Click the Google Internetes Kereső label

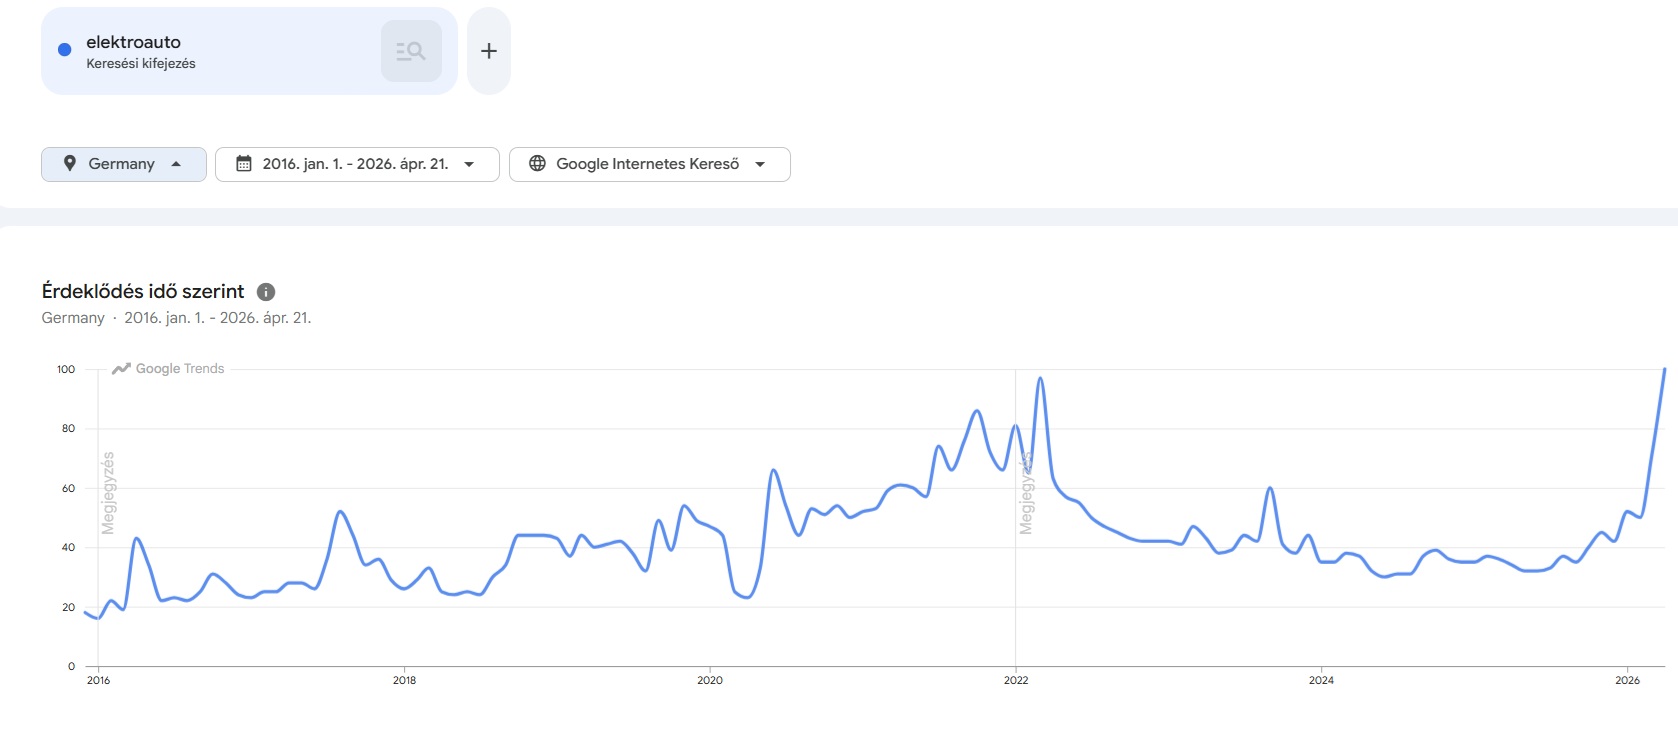647,164
